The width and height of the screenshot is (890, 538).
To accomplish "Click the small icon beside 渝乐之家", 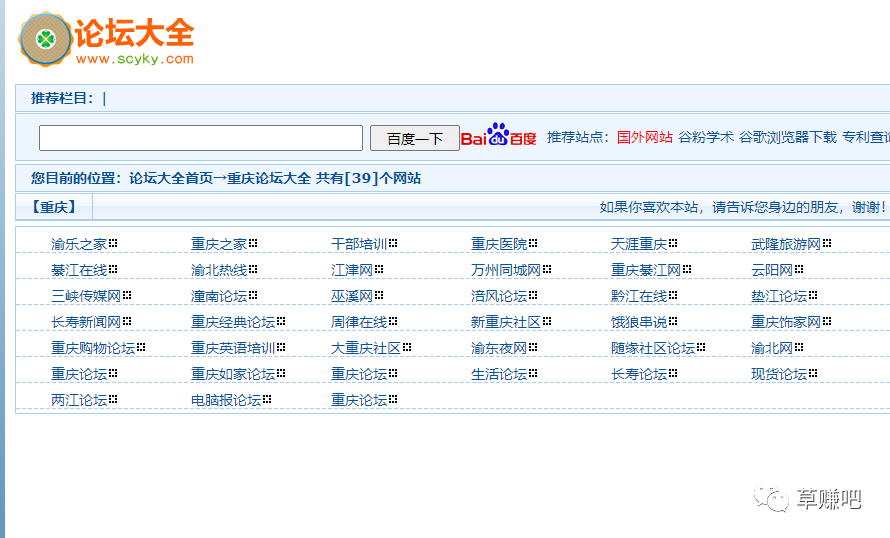I will pos(114,243).
